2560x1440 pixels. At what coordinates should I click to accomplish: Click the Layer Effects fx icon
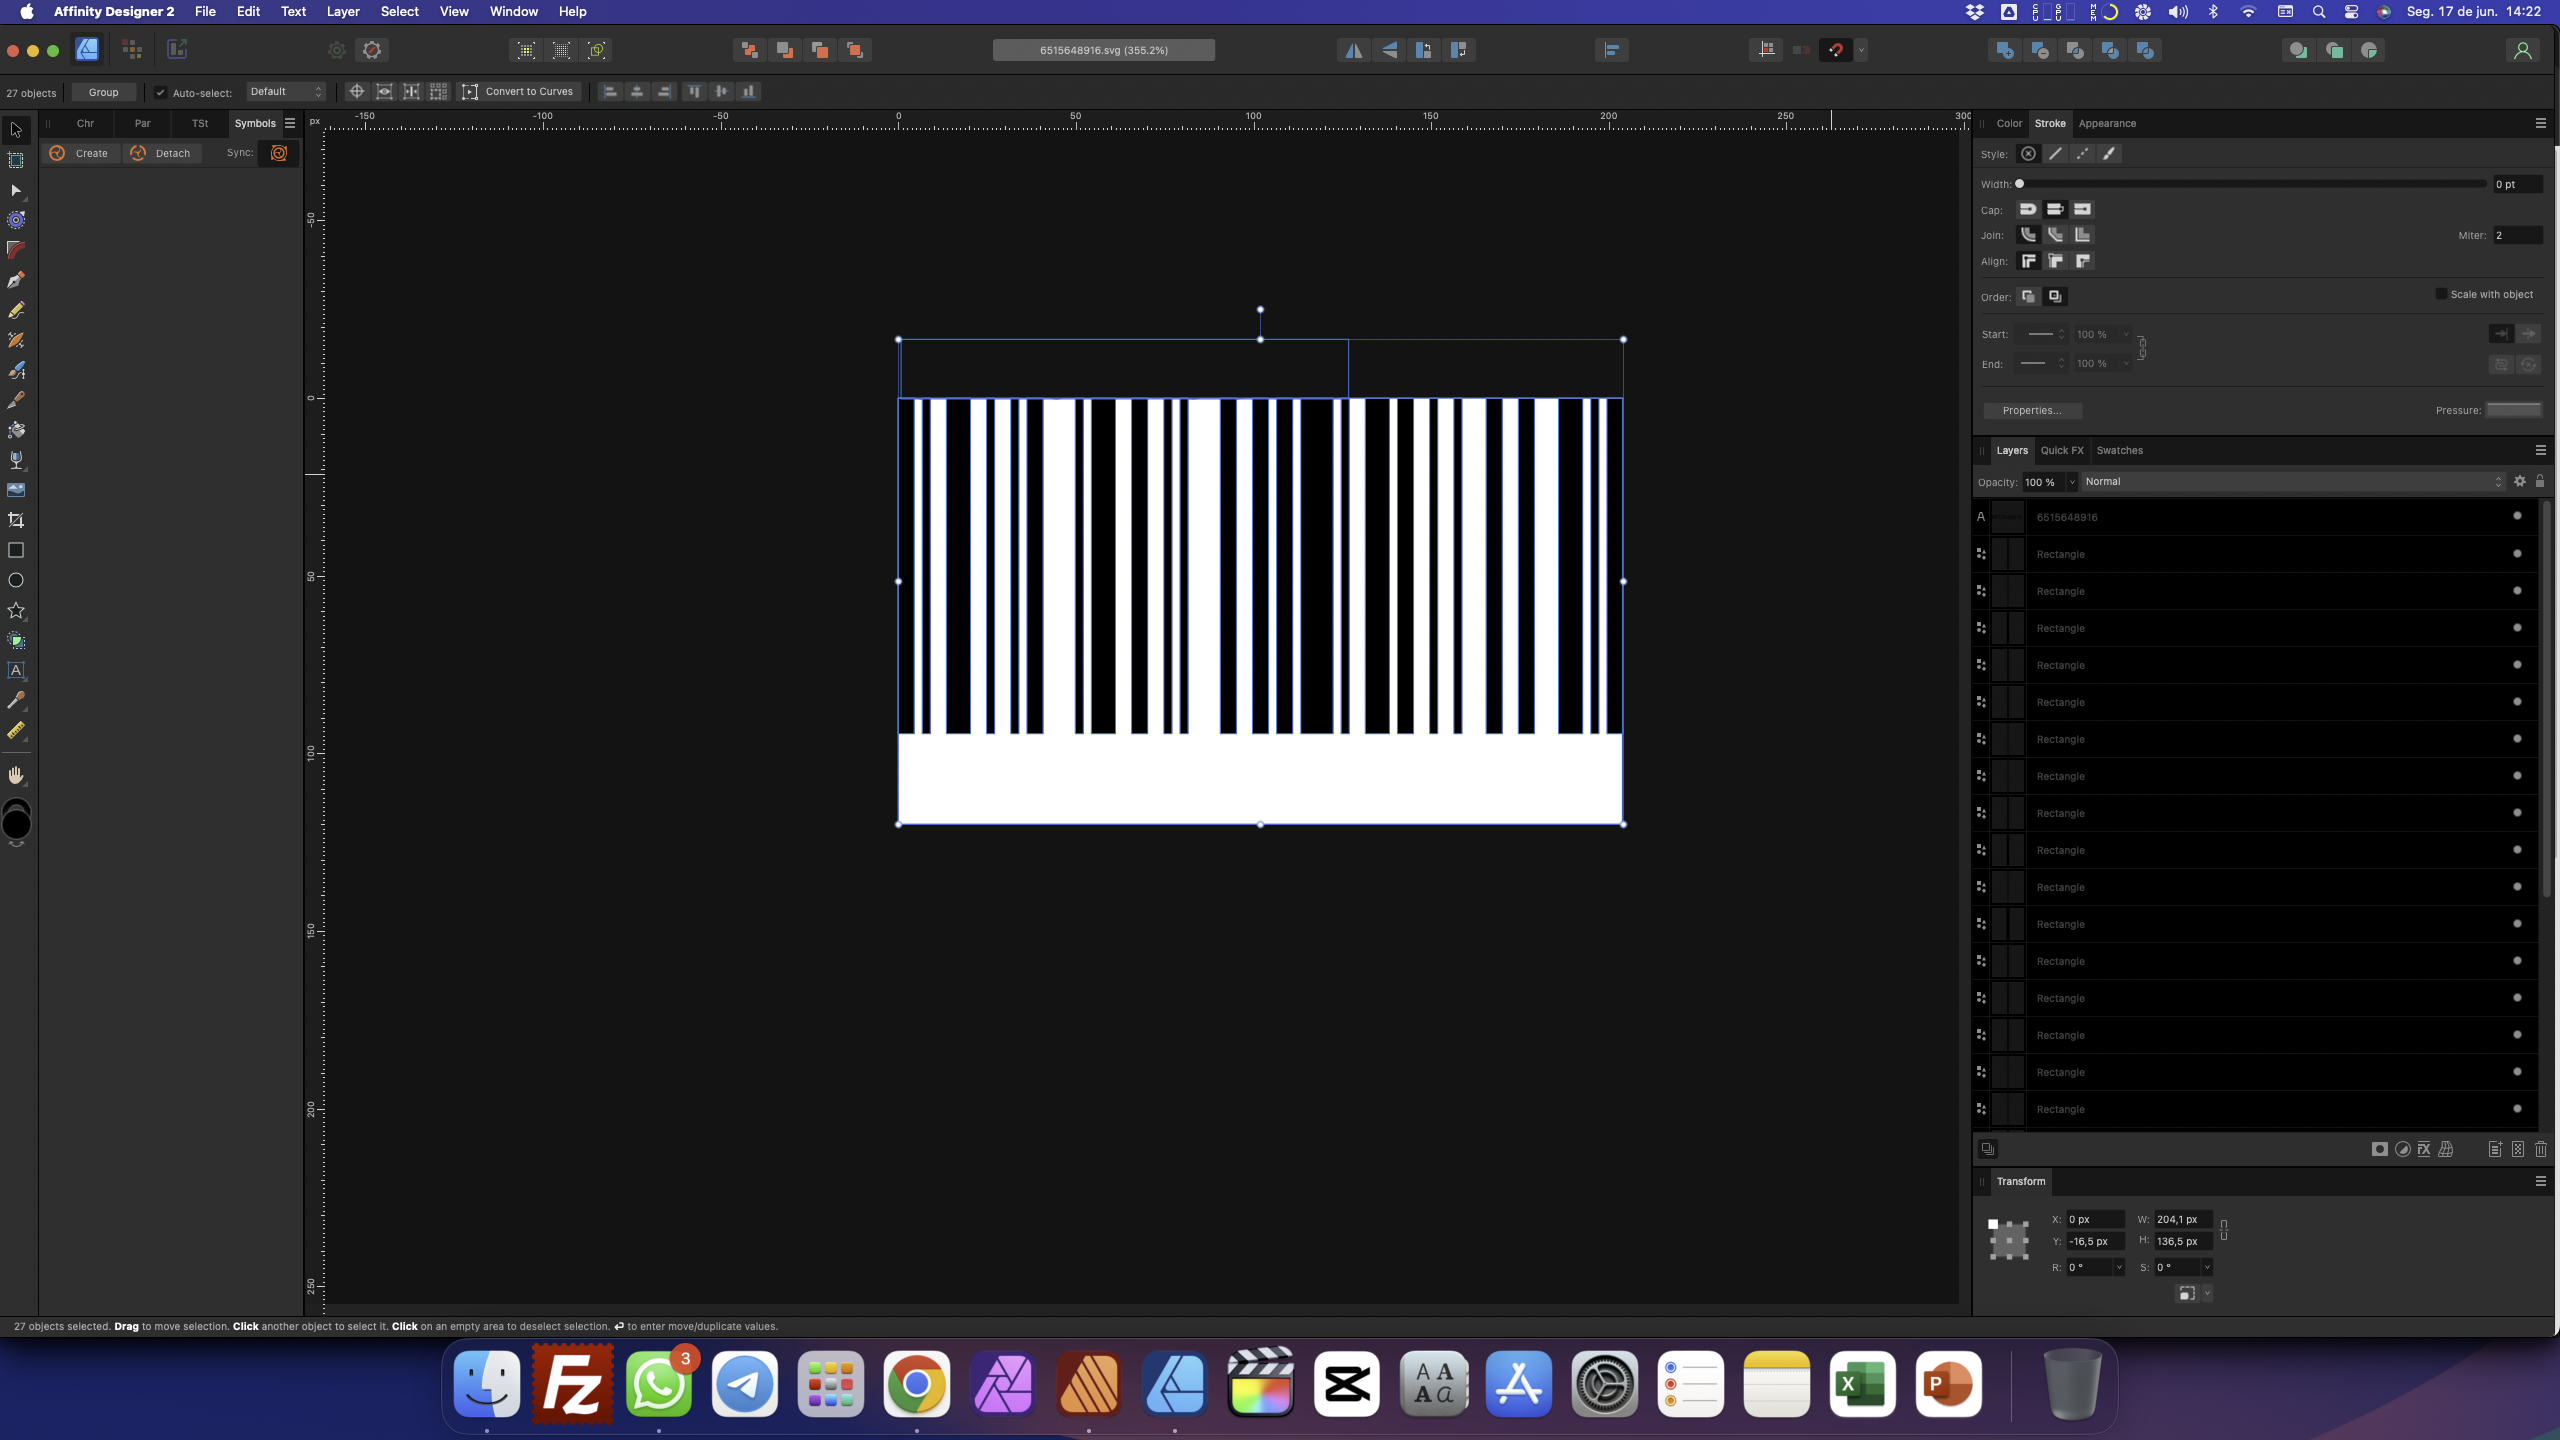pyautogui.click(x=2424, y=1149)
